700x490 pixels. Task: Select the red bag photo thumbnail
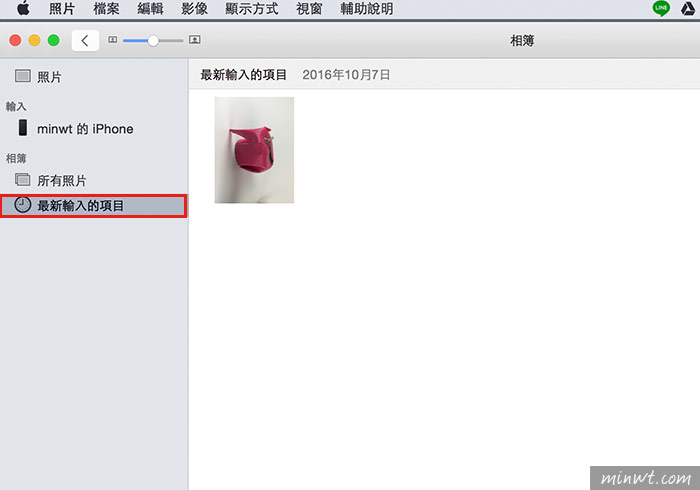[x=254, y=150]
